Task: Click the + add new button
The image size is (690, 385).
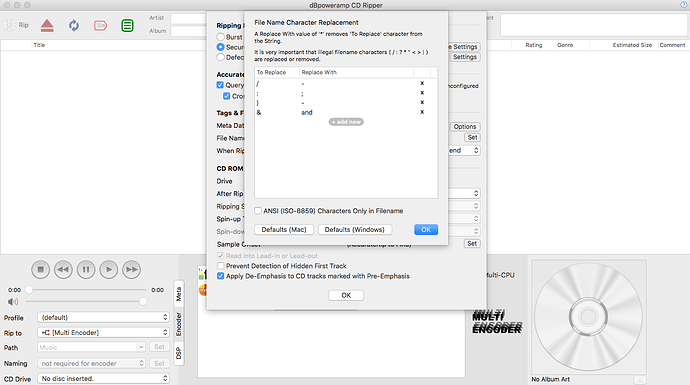Action: pyautogui.click(x=346, y=122)
